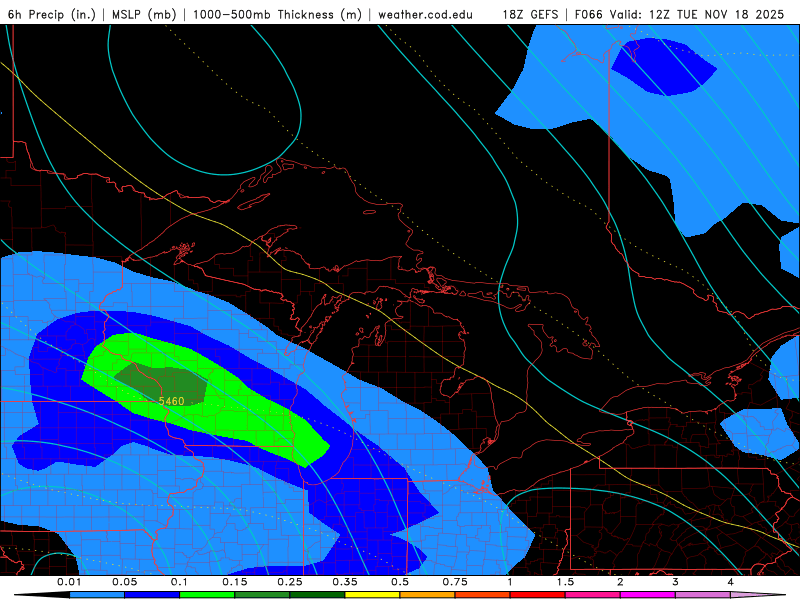
Task: Select the yellow 0.35–0.5 legend swatch
Action: 372,595
